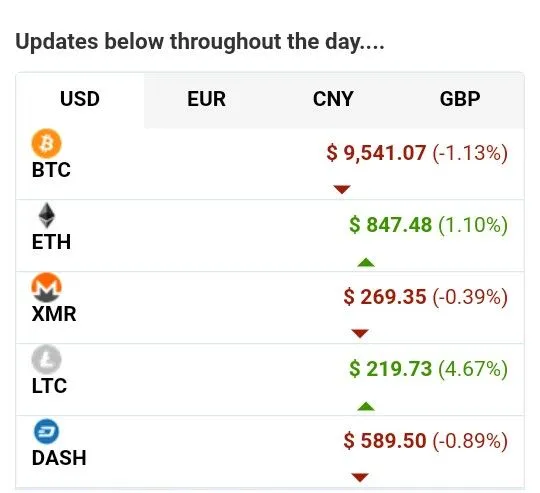Switch to the USD currency tab
This screenshot has width=540, height=493.
tap(80, 99)
